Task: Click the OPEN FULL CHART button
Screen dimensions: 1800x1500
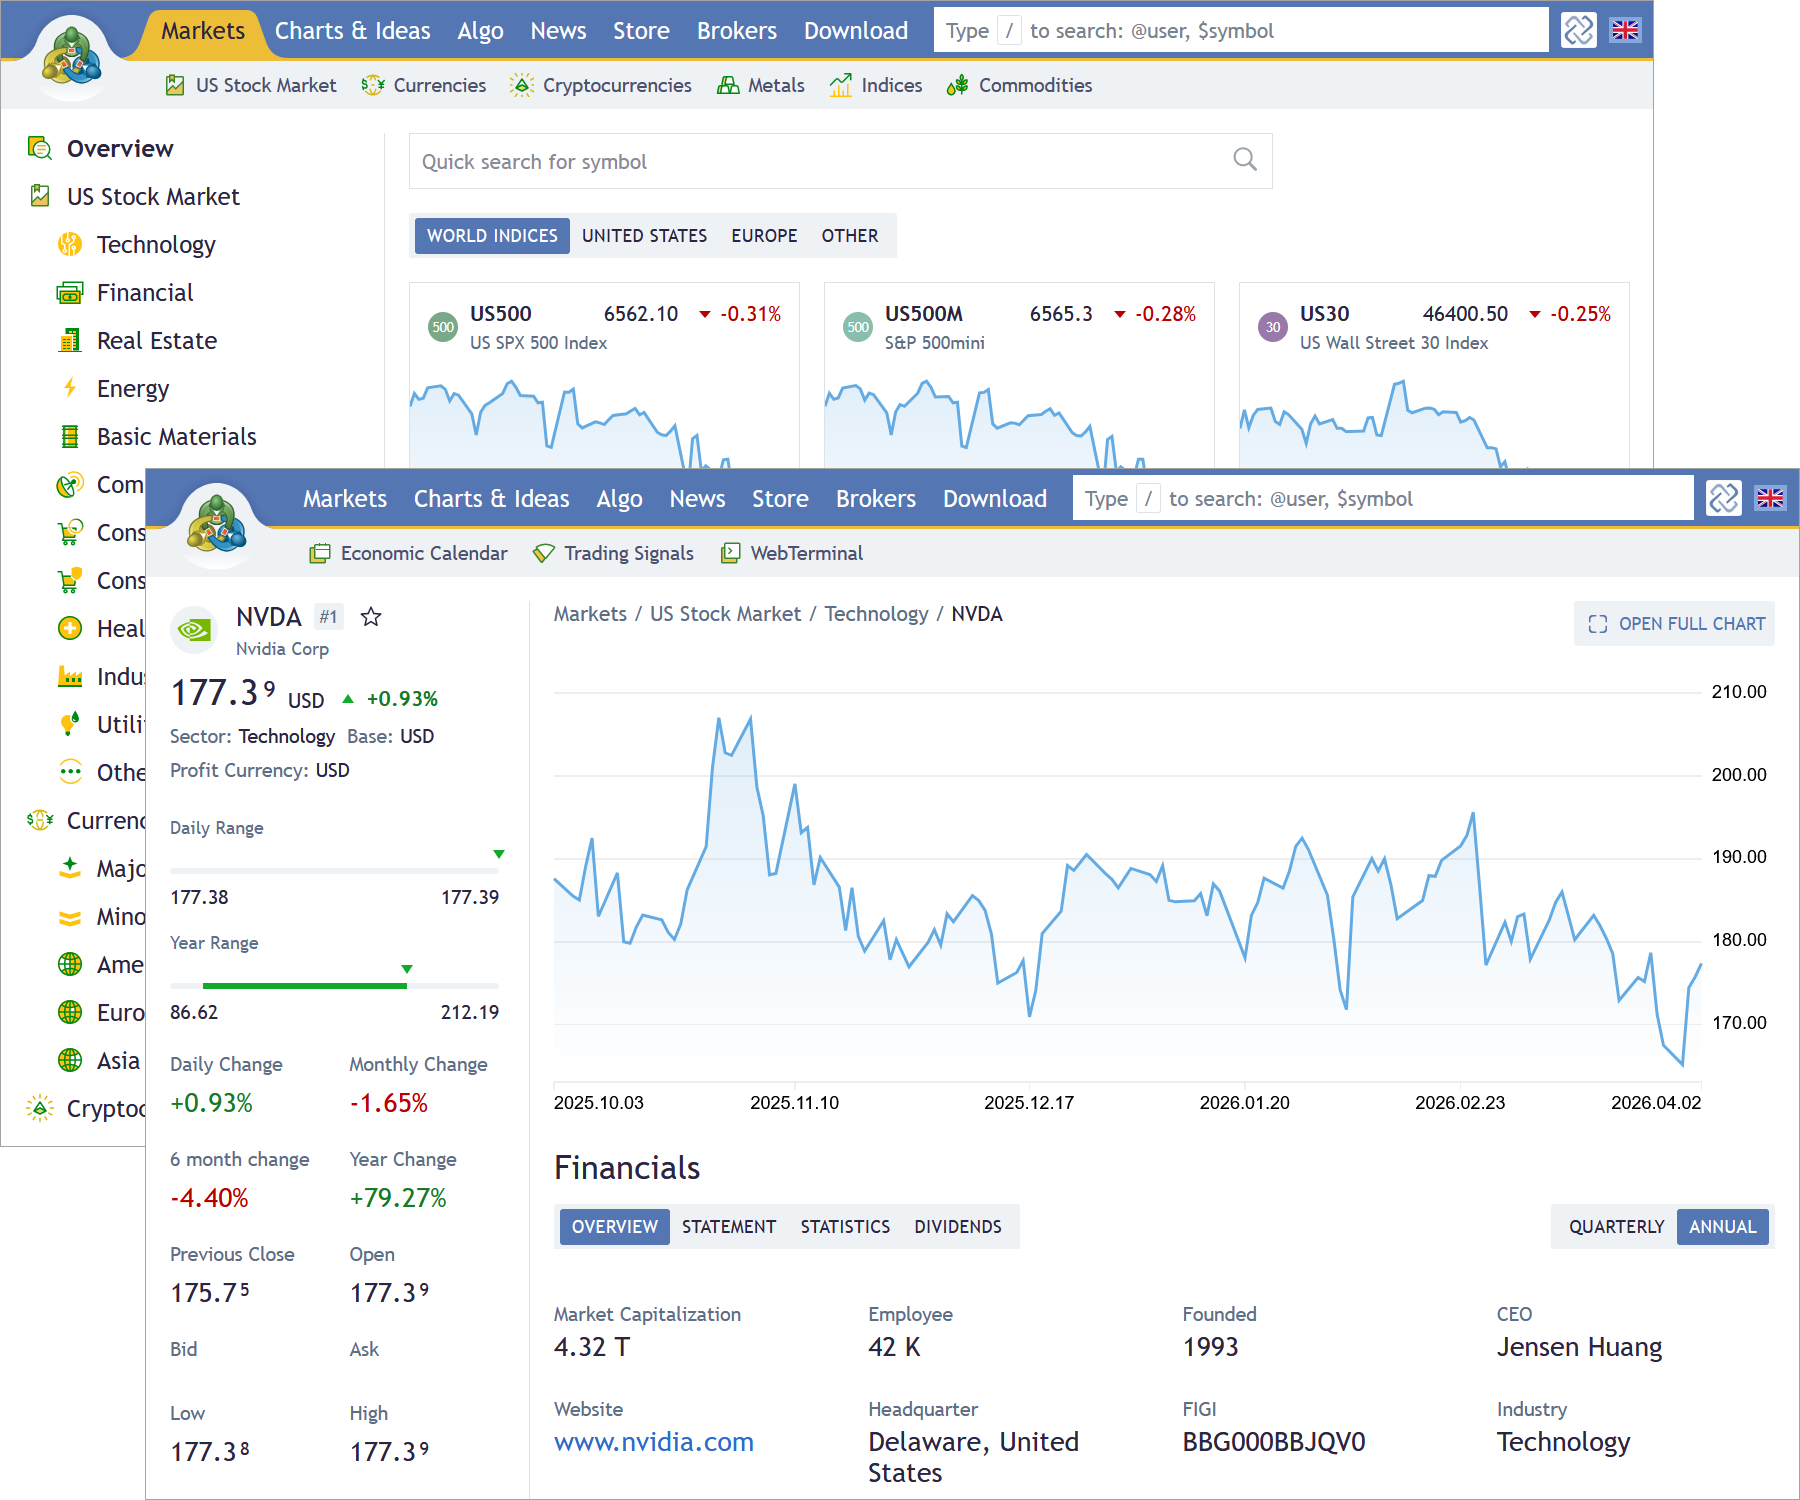Action: 1674,623
